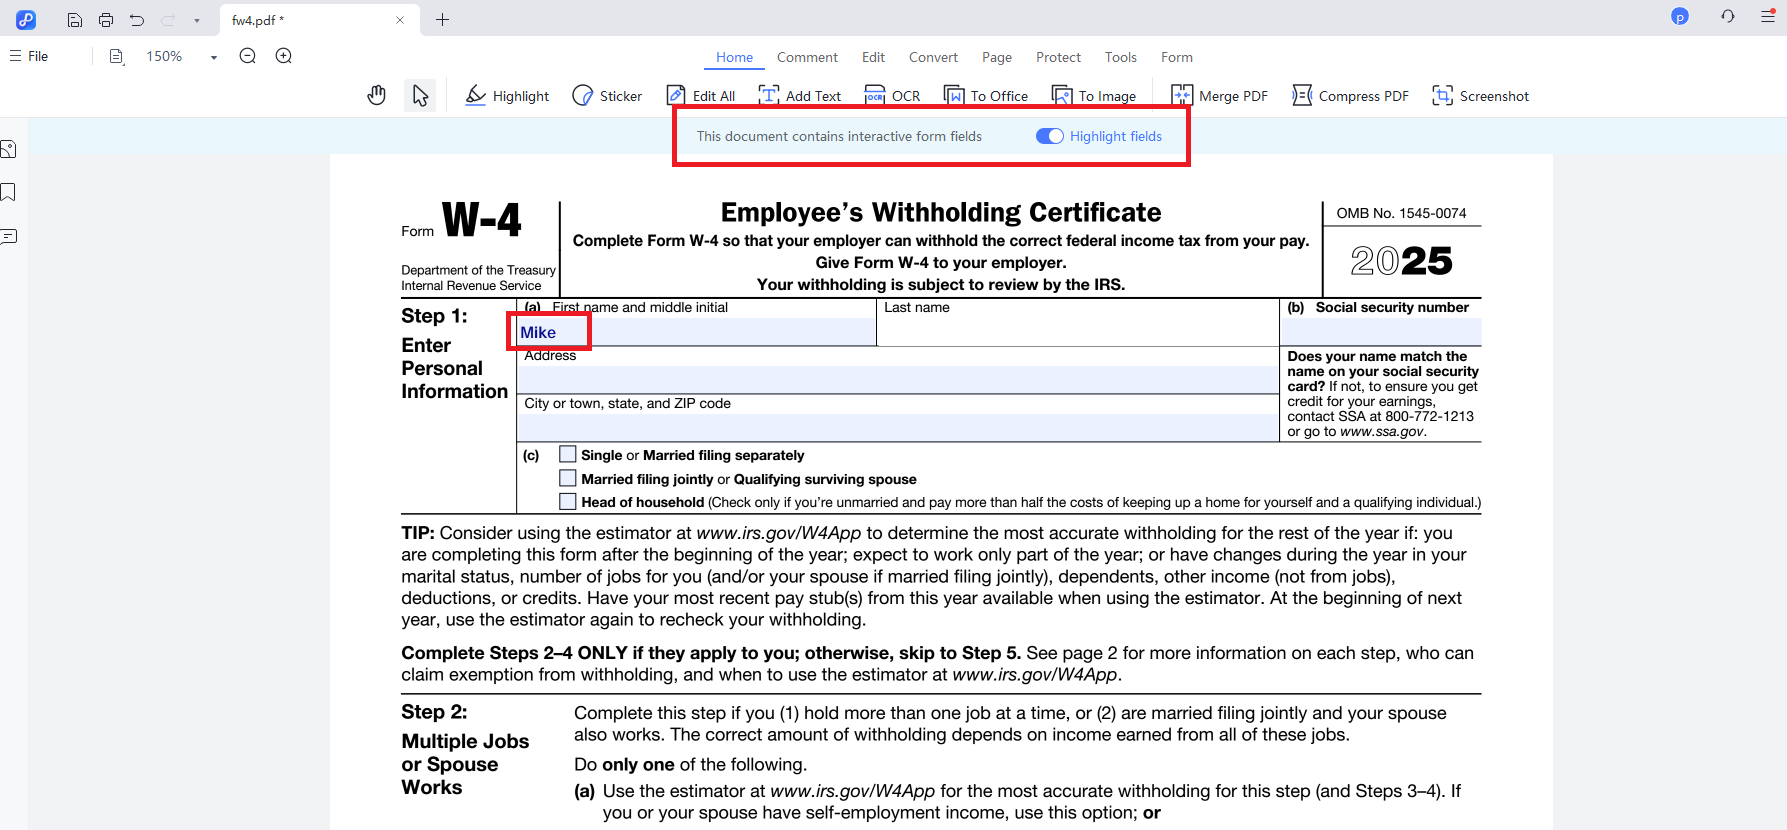
Task: Select the arrow Select tool
Action: click(420, 96)
